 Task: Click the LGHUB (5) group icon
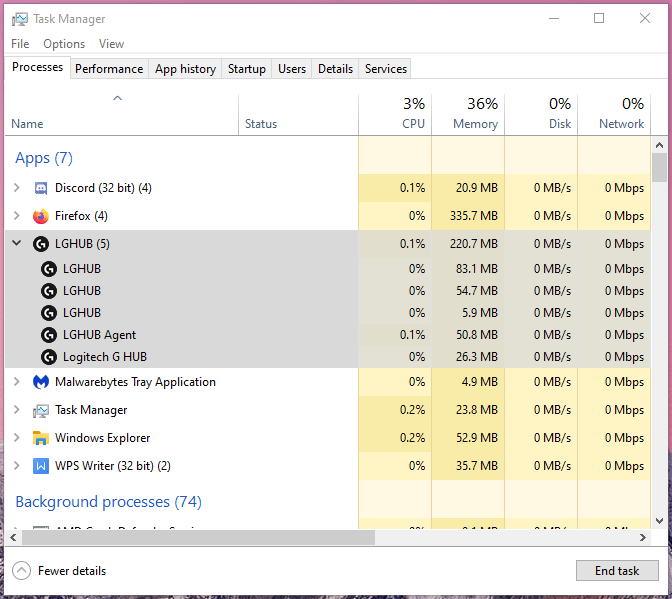point(41,244)
